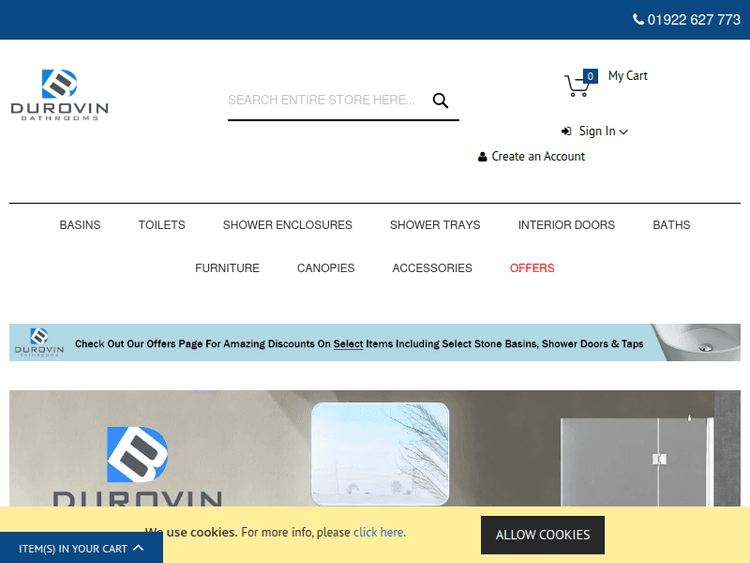Expand the Item(s) in Your Cart panel
This screenshot has height=563, width=750.
81,548
